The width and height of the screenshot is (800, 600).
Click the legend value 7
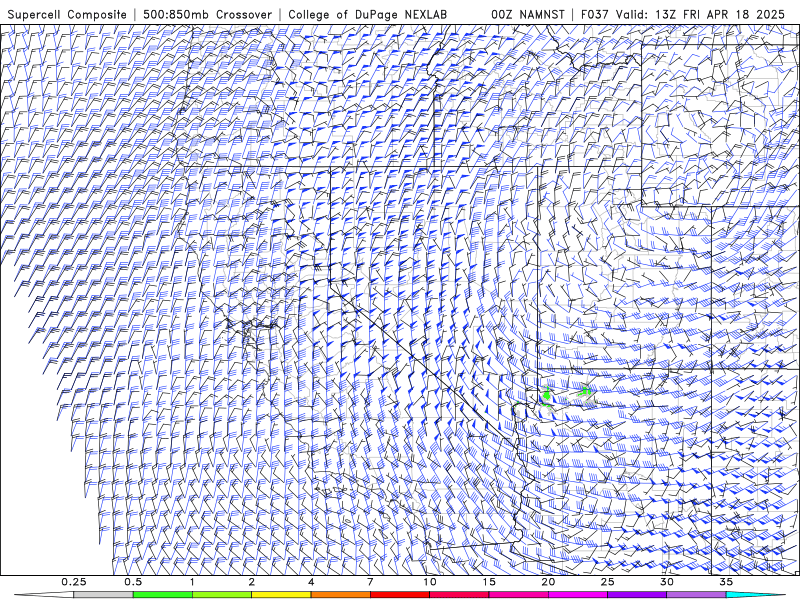pyautogui.click(x=370, y=582)
